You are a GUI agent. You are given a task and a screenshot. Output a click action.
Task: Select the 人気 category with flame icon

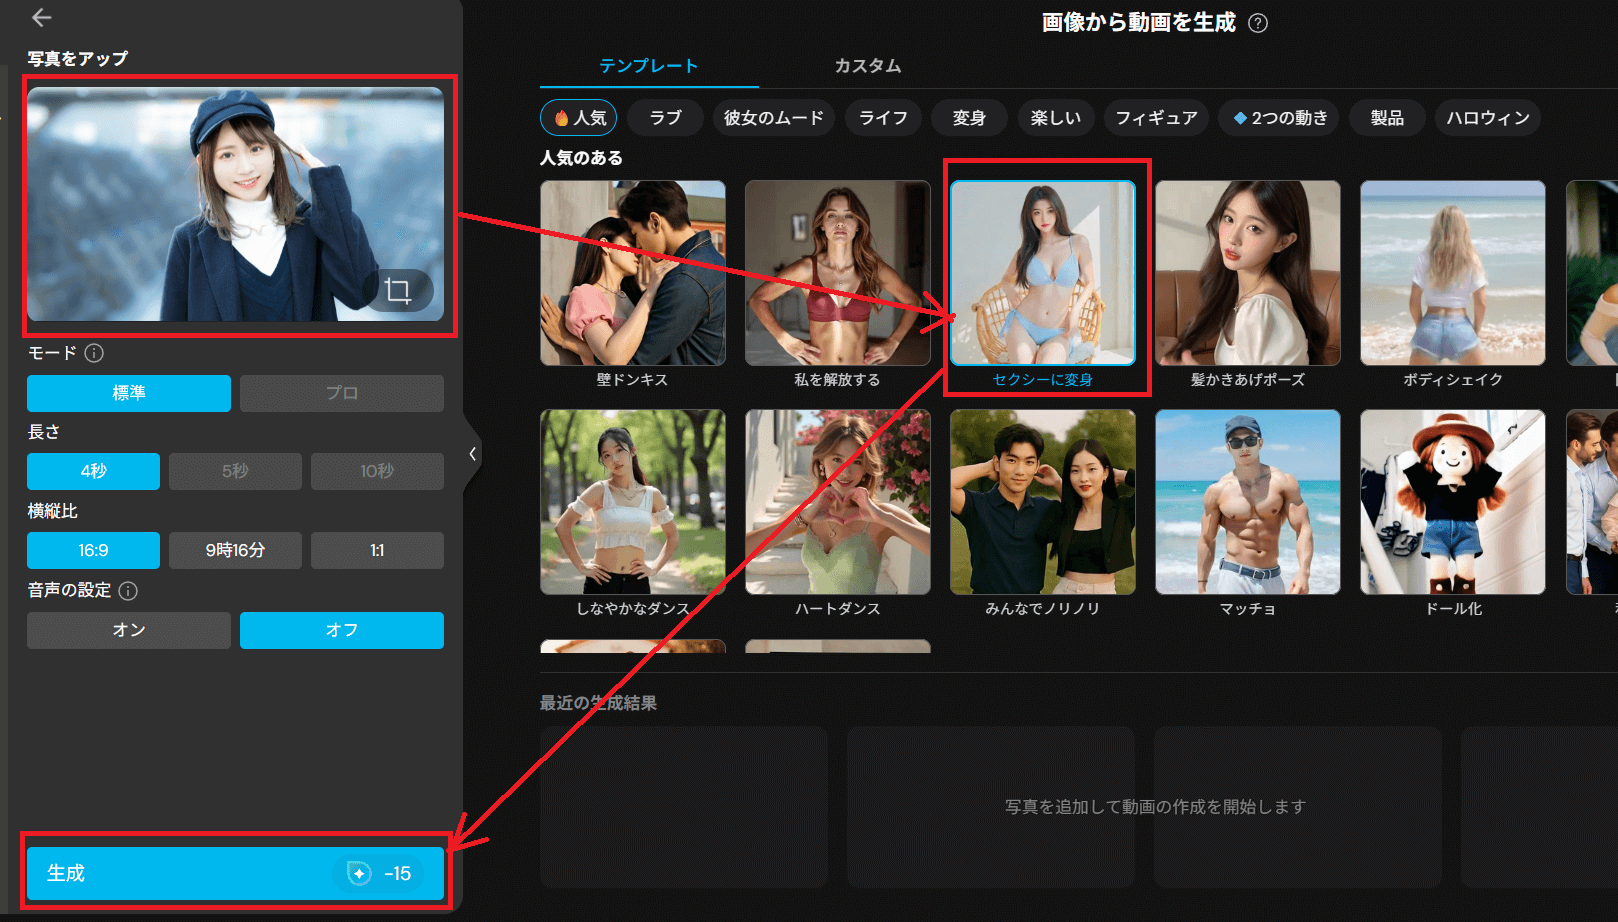click(x=579, y=118)
